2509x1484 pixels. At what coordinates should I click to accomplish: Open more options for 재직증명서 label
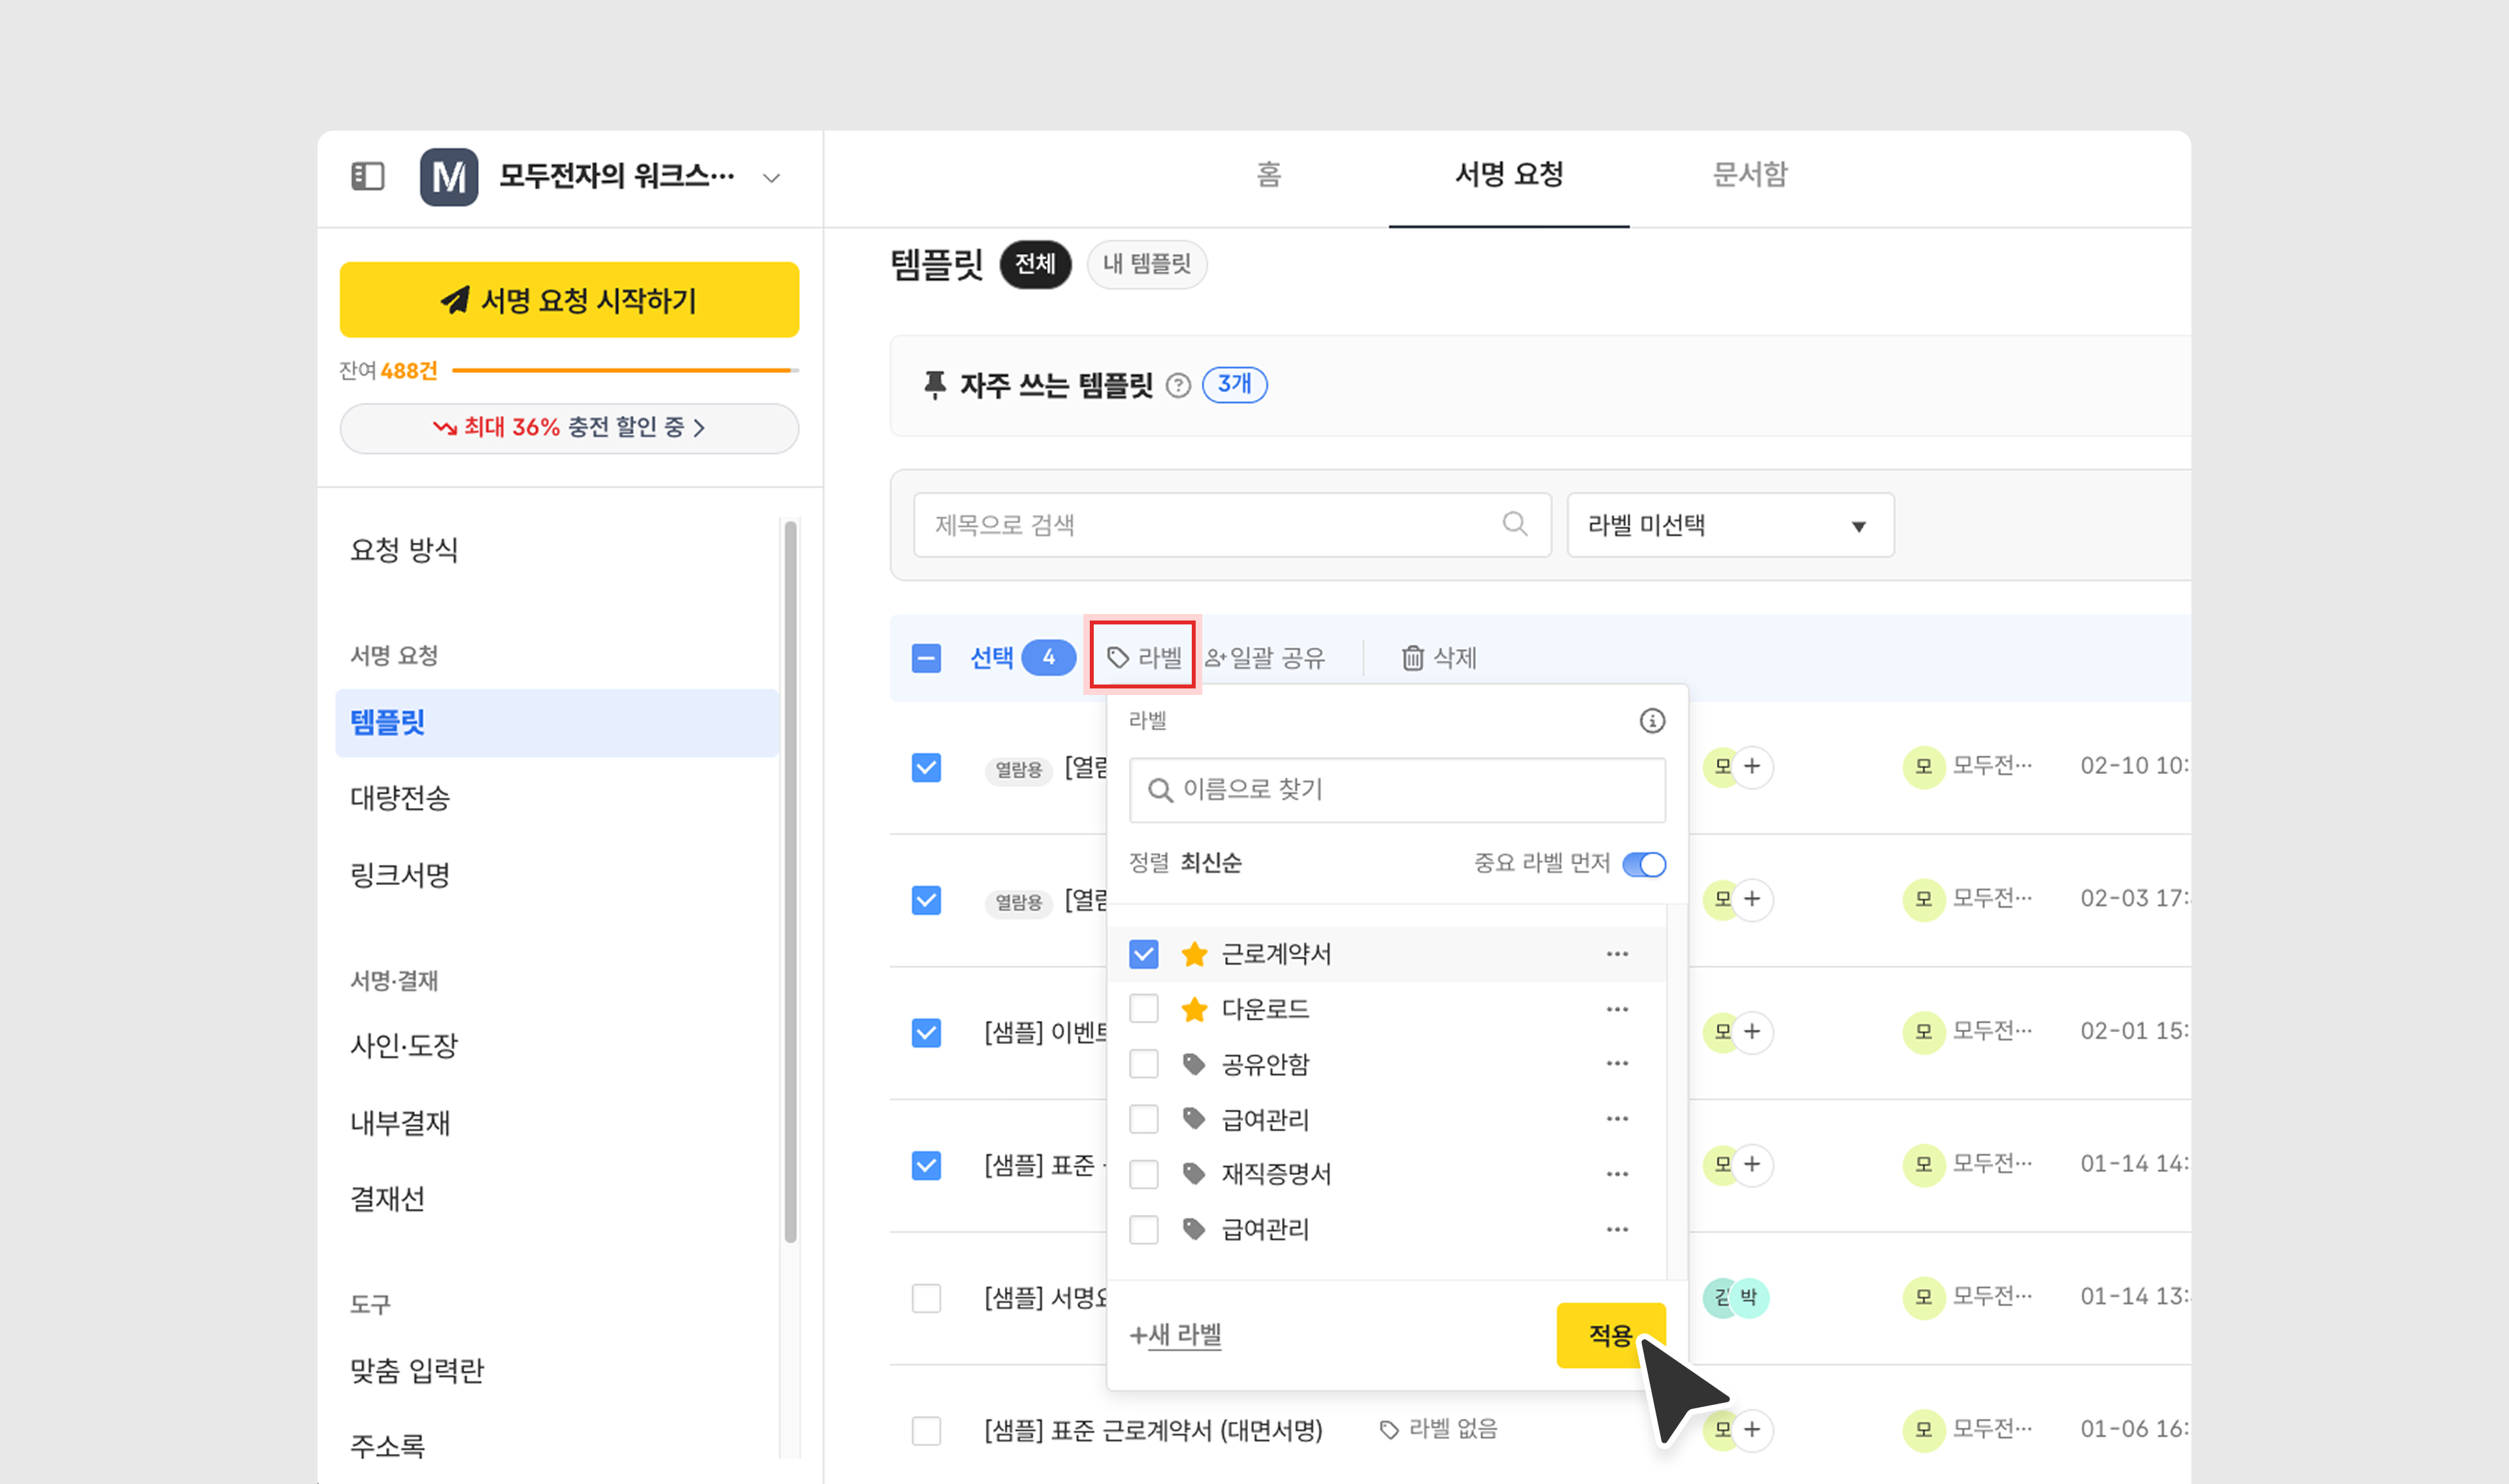click(x=1616, y=1174)
